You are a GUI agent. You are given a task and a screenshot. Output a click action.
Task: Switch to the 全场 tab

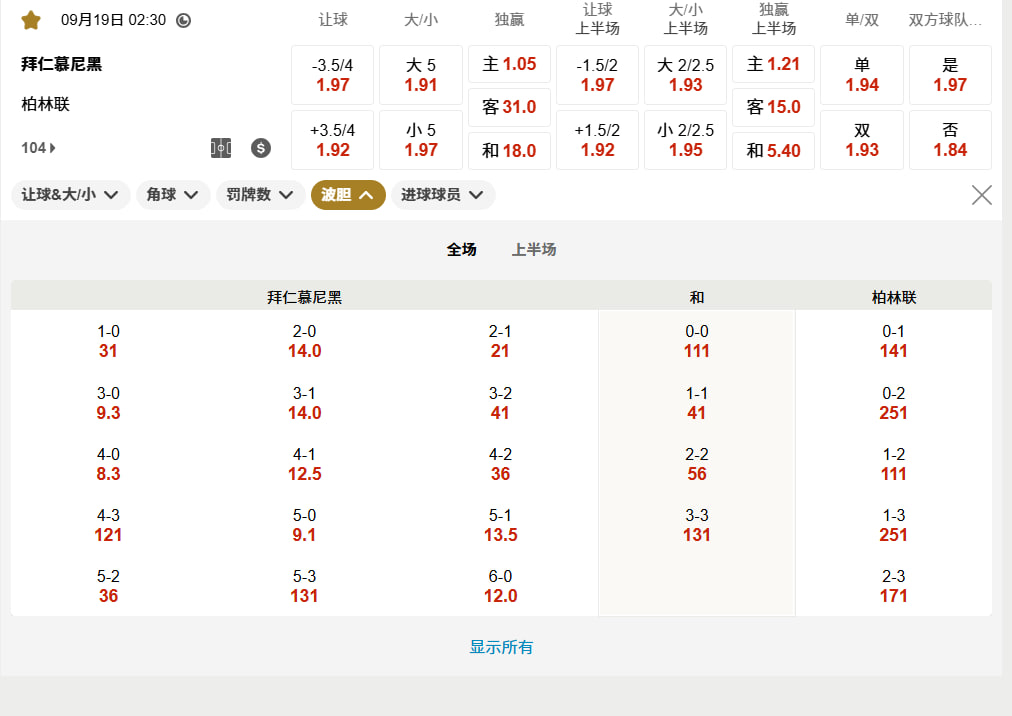461,249
